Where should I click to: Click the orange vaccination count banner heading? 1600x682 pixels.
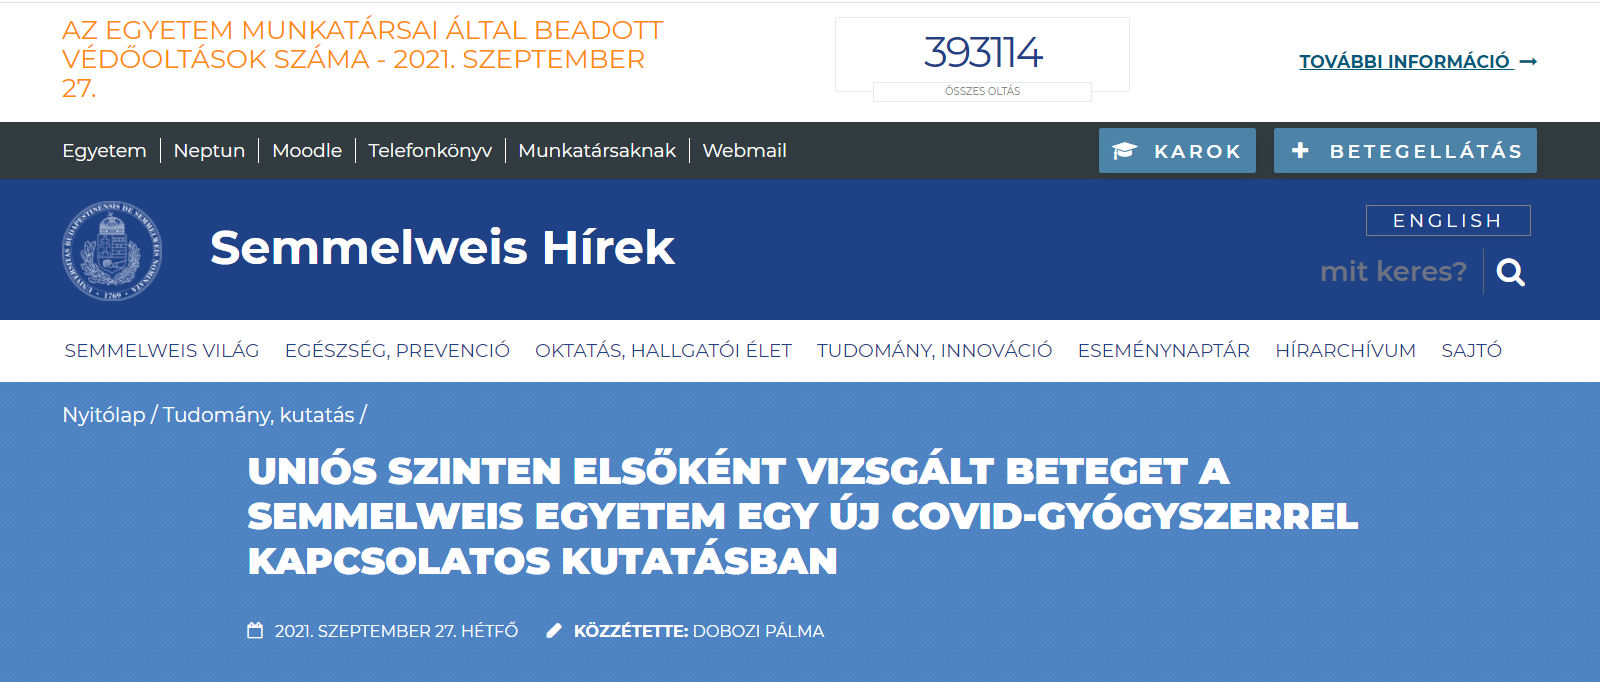pyautogui.click(x=362, y=59)
